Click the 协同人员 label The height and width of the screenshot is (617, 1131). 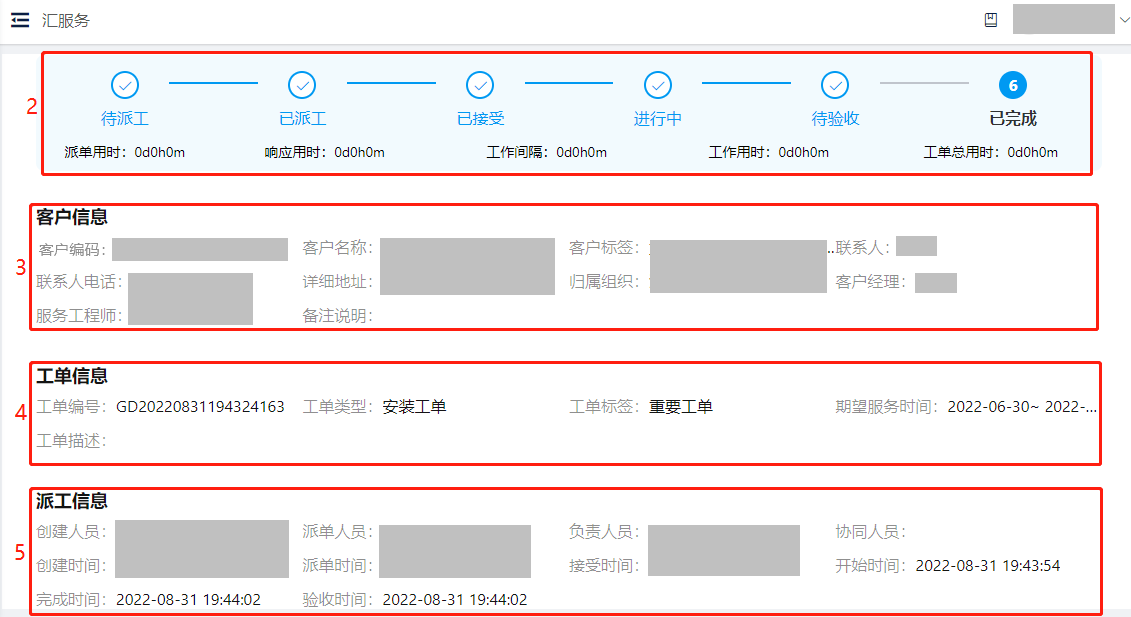coord(871,532)
